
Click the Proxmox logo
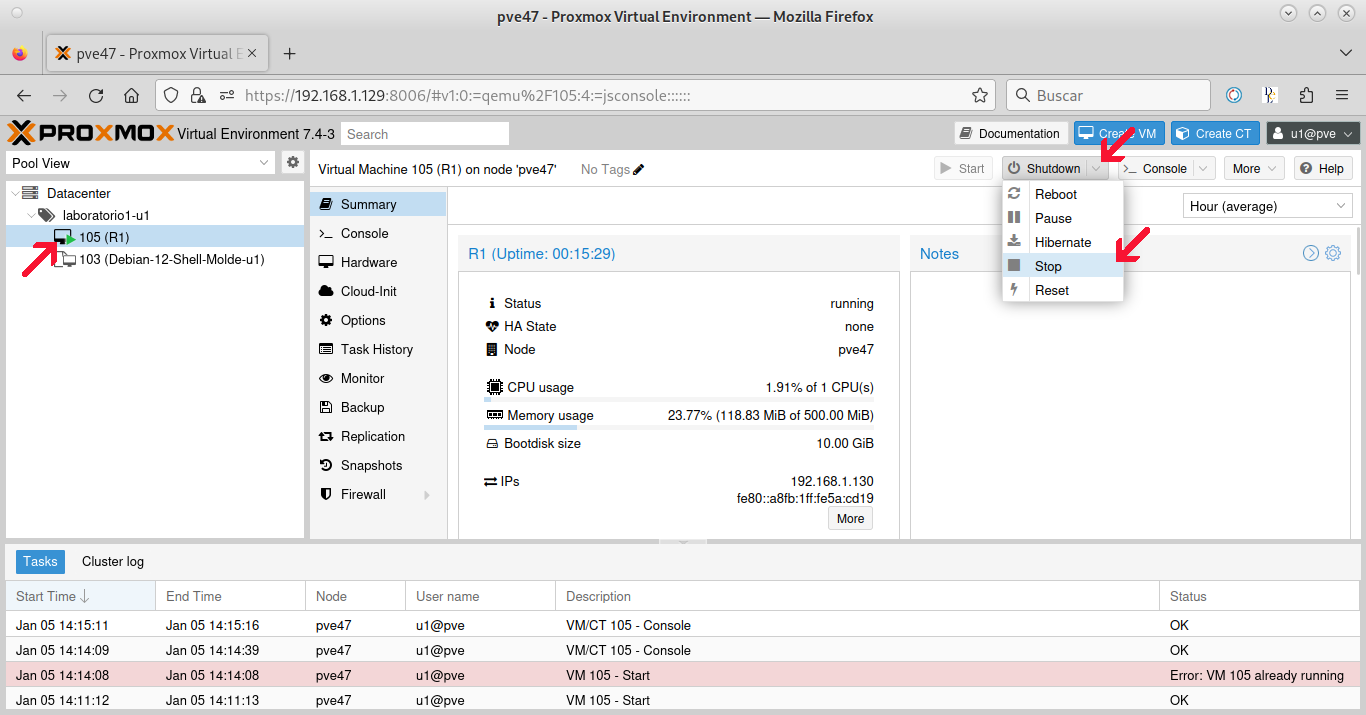click(90, 133)
